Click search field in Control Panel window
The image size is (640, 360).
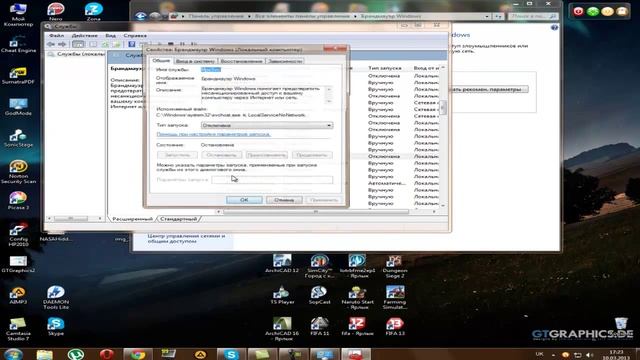coord(533,16)
